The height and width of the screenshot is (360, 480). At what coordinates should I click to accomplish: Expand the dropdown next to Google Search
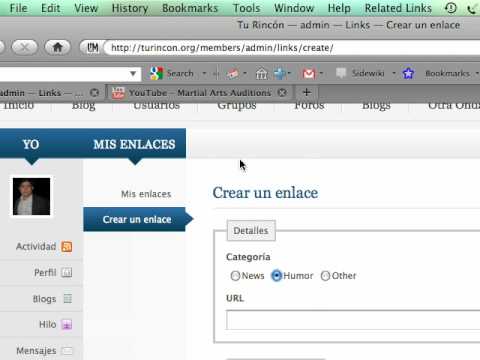(204, 73)
